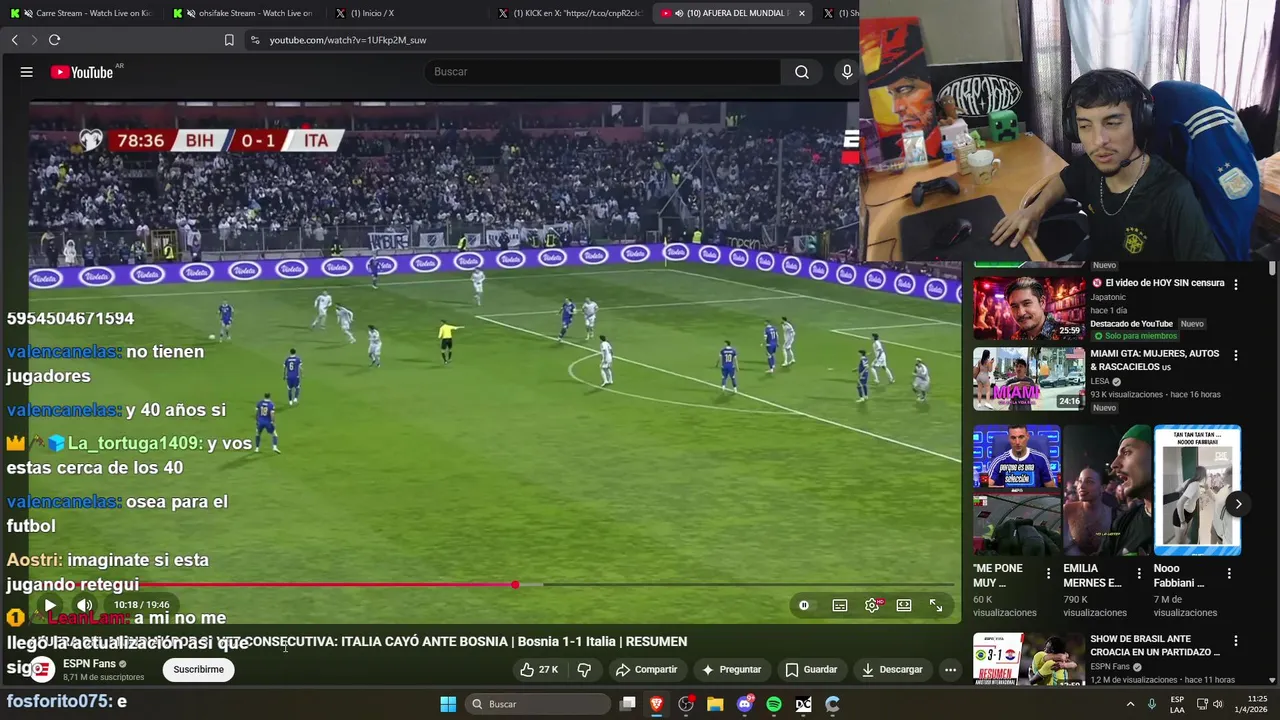The image size is (1280, 720).
Task: Close the AFUERA DEL MUNDIAL tab
Action: coord(801,13)
